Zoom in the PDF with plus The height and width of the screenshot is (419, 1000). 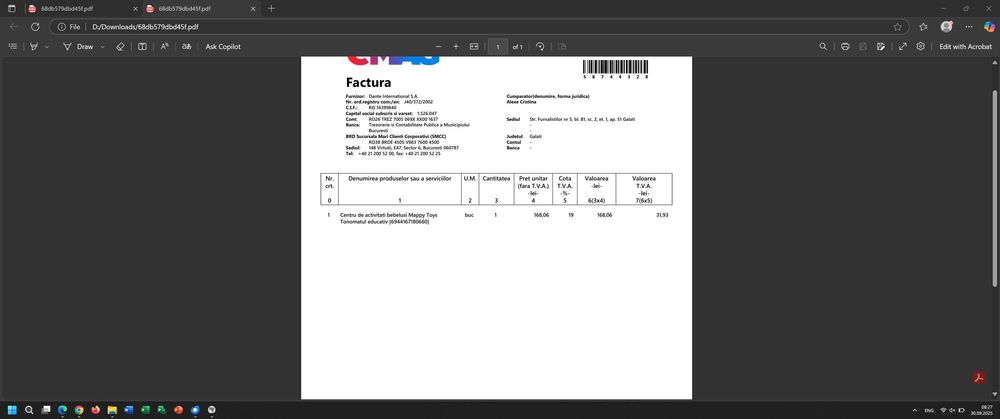(x=456, y=47)
